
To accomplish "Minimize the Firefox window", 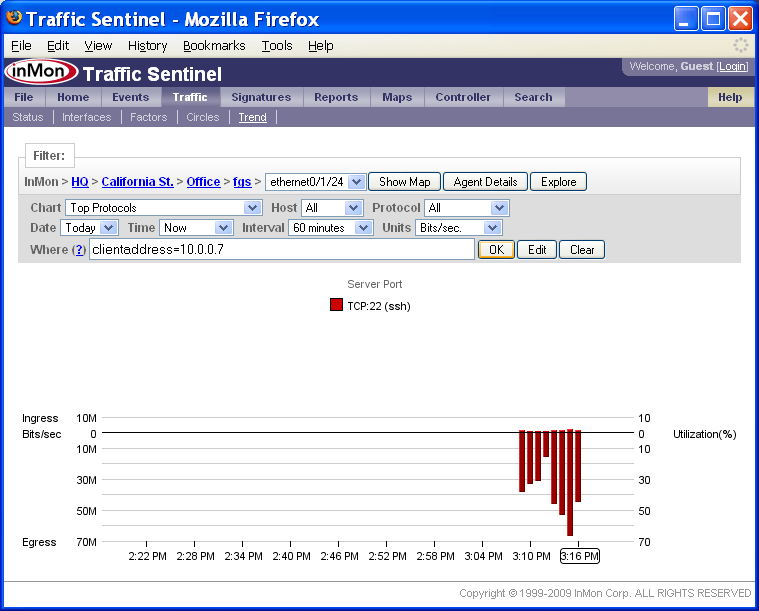I will coord(686,19).
